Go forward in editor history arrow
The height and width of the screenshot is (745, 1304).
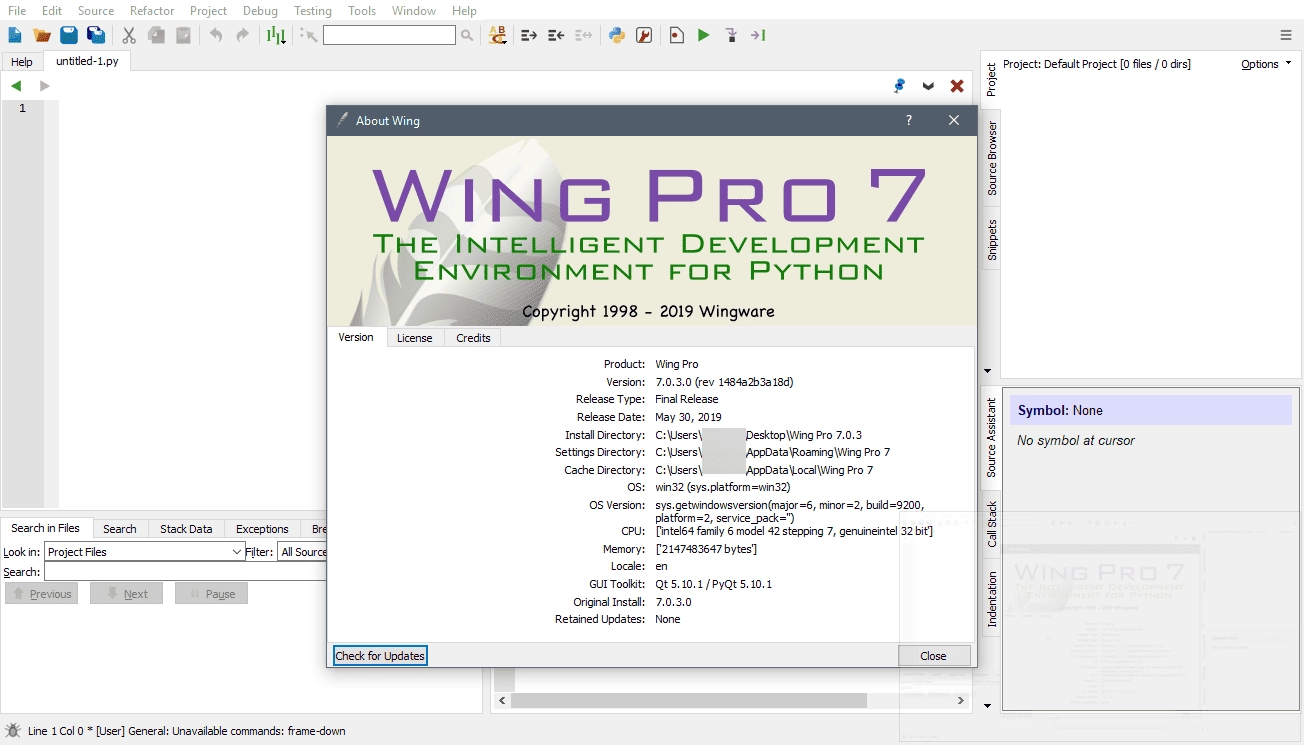[44, 86]
